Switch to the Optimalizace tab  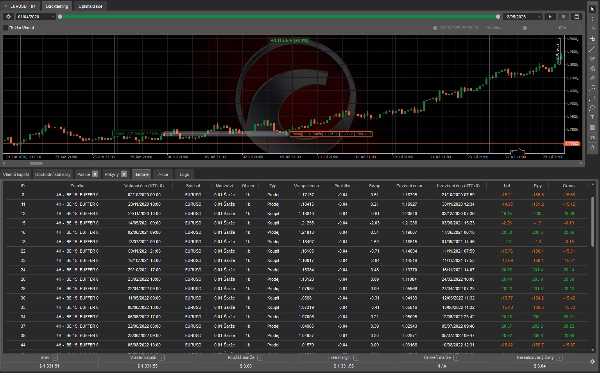point(90,6)
